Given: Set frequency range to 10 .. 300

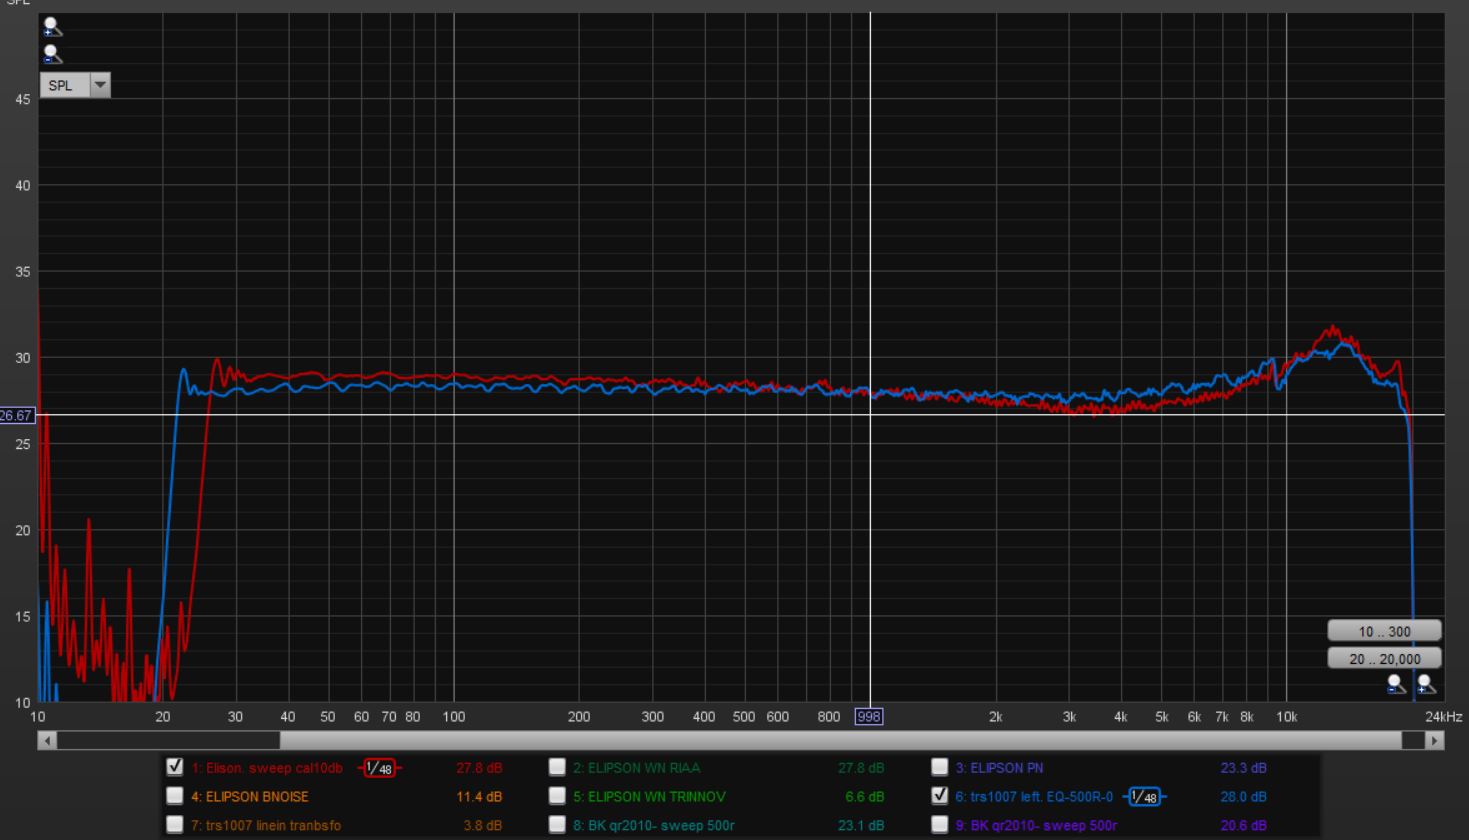Looking at the screenshot, I should pos(1384,631).
